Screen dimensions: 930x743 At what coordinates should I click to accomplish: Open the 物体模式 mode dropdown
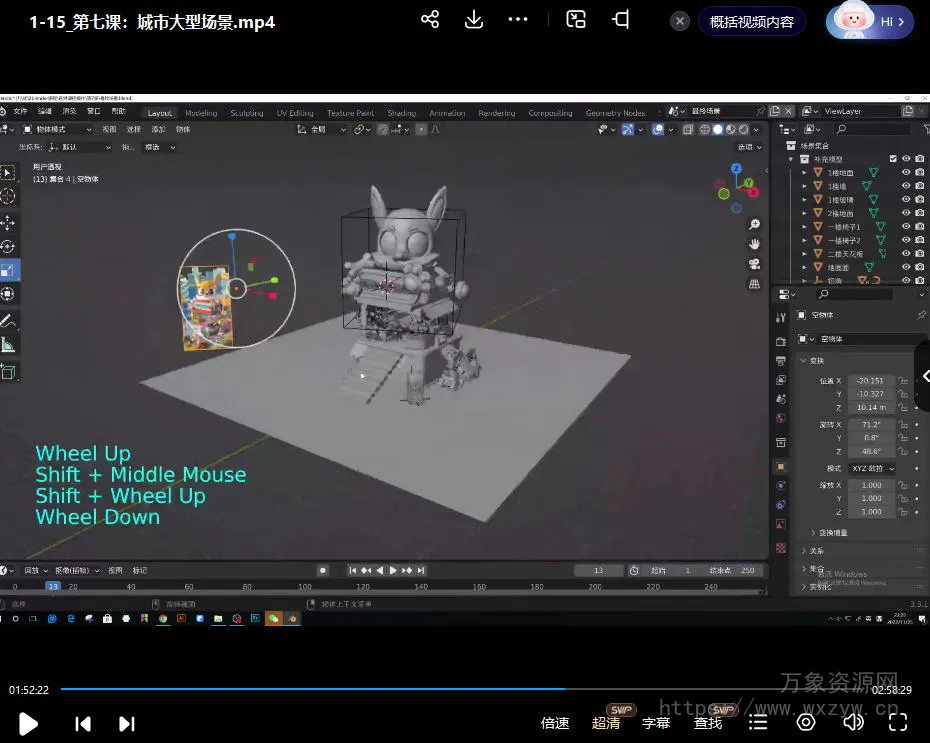[x=58, y=129]
